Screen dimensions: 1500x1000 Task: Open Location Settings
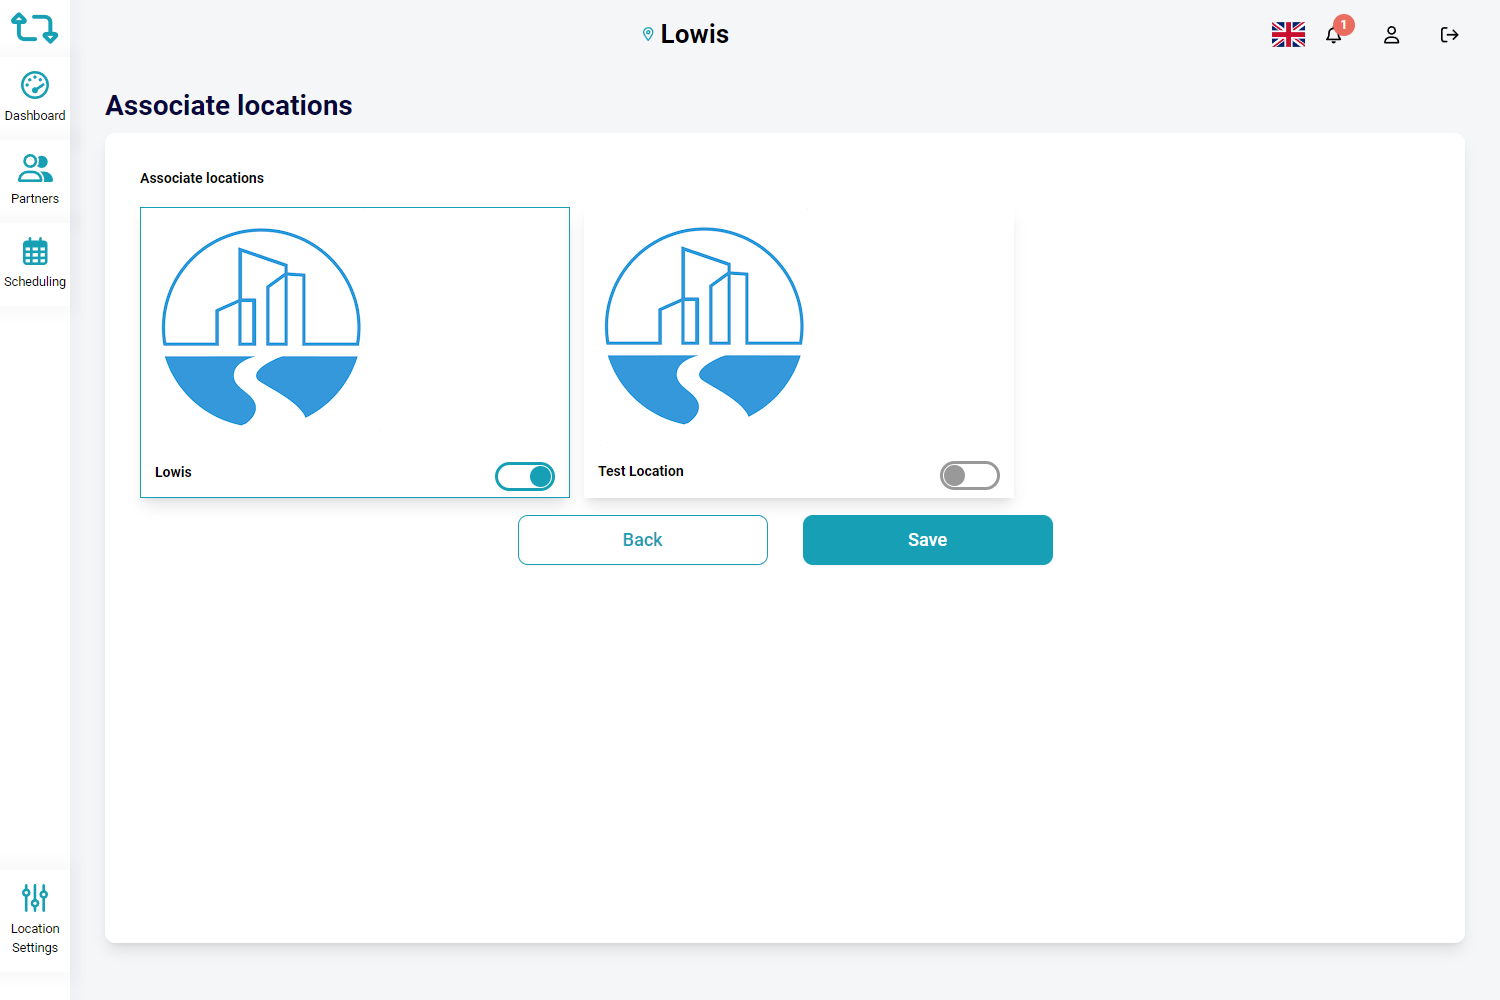coord(35,920)
